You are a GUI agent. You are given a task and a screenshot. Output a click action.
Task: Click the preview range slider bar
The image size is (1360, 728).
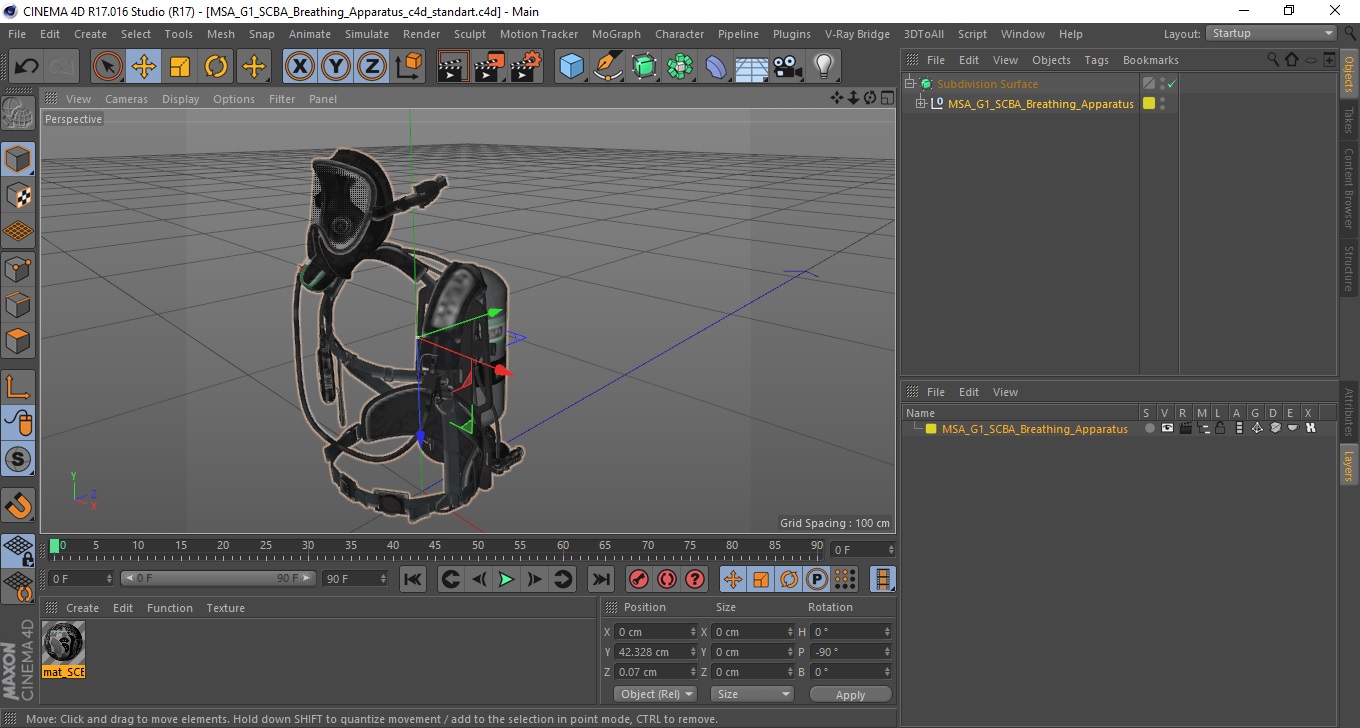pyautogui.click(x=218, y=578)
